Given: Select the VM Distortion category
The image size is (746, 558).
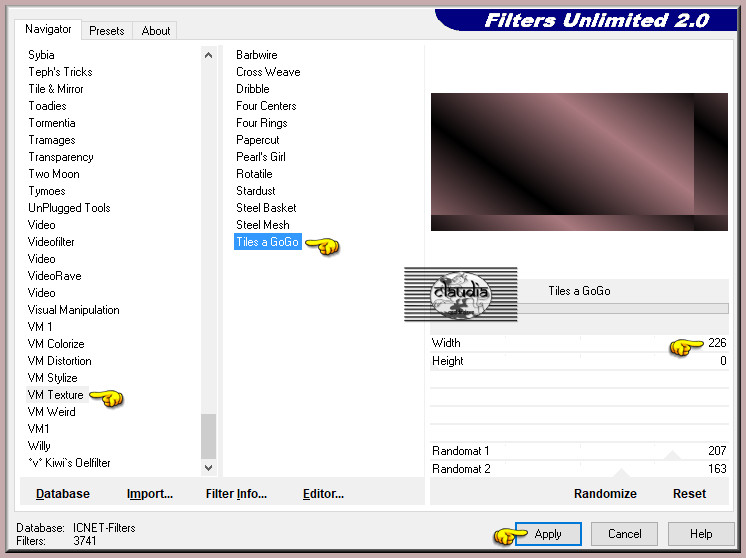Looking at the screenshot, I should 59,361.
